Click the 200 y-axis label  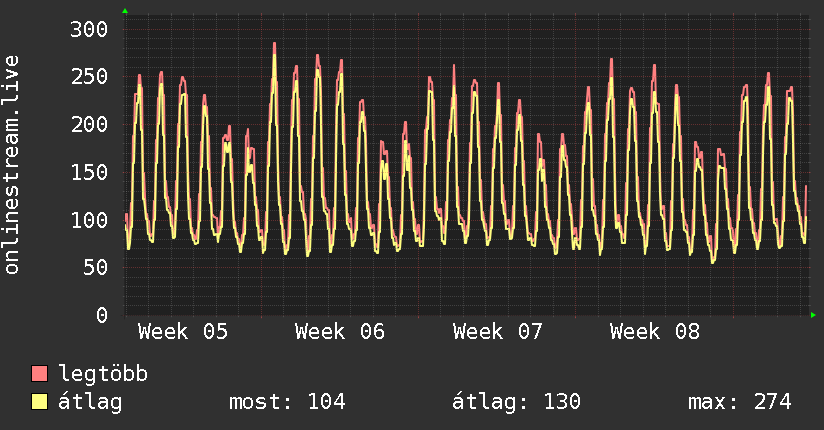[x=89, y=125]
